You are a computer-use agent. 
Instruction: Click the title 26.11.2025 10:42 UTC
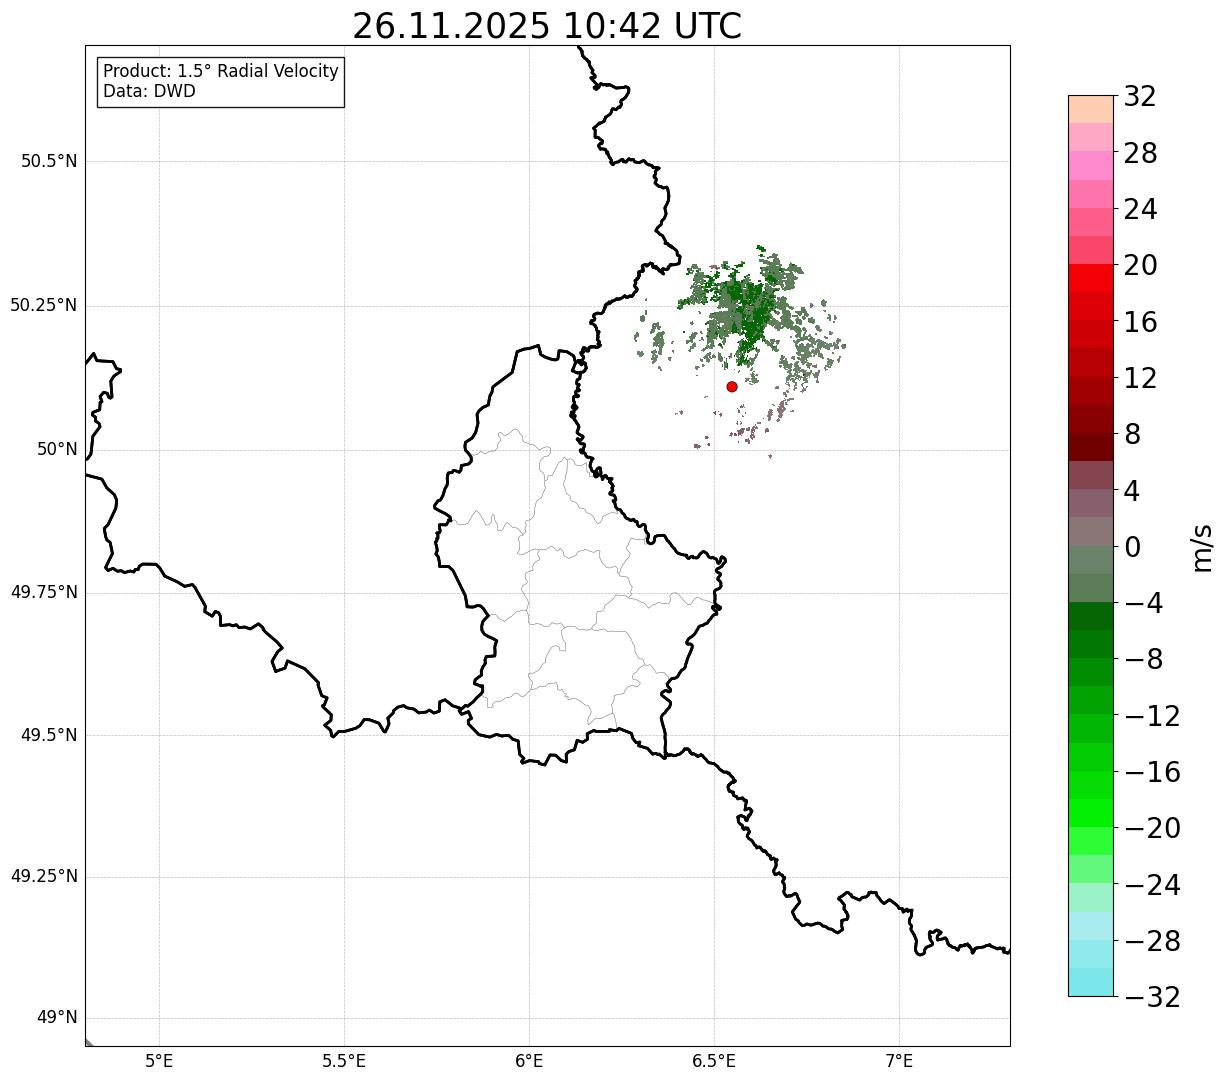547,26
